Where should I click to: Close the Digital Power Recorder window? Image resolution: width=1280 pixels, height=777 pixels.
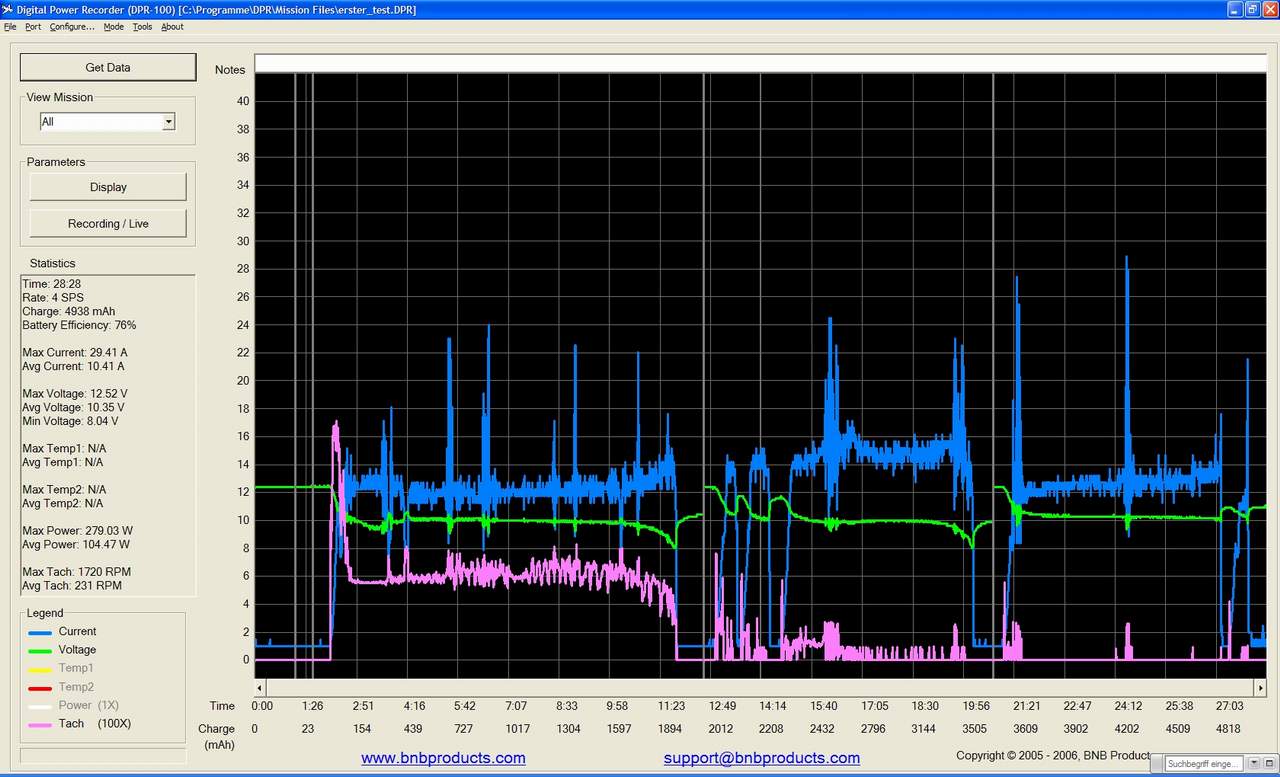click(1269, 9)
